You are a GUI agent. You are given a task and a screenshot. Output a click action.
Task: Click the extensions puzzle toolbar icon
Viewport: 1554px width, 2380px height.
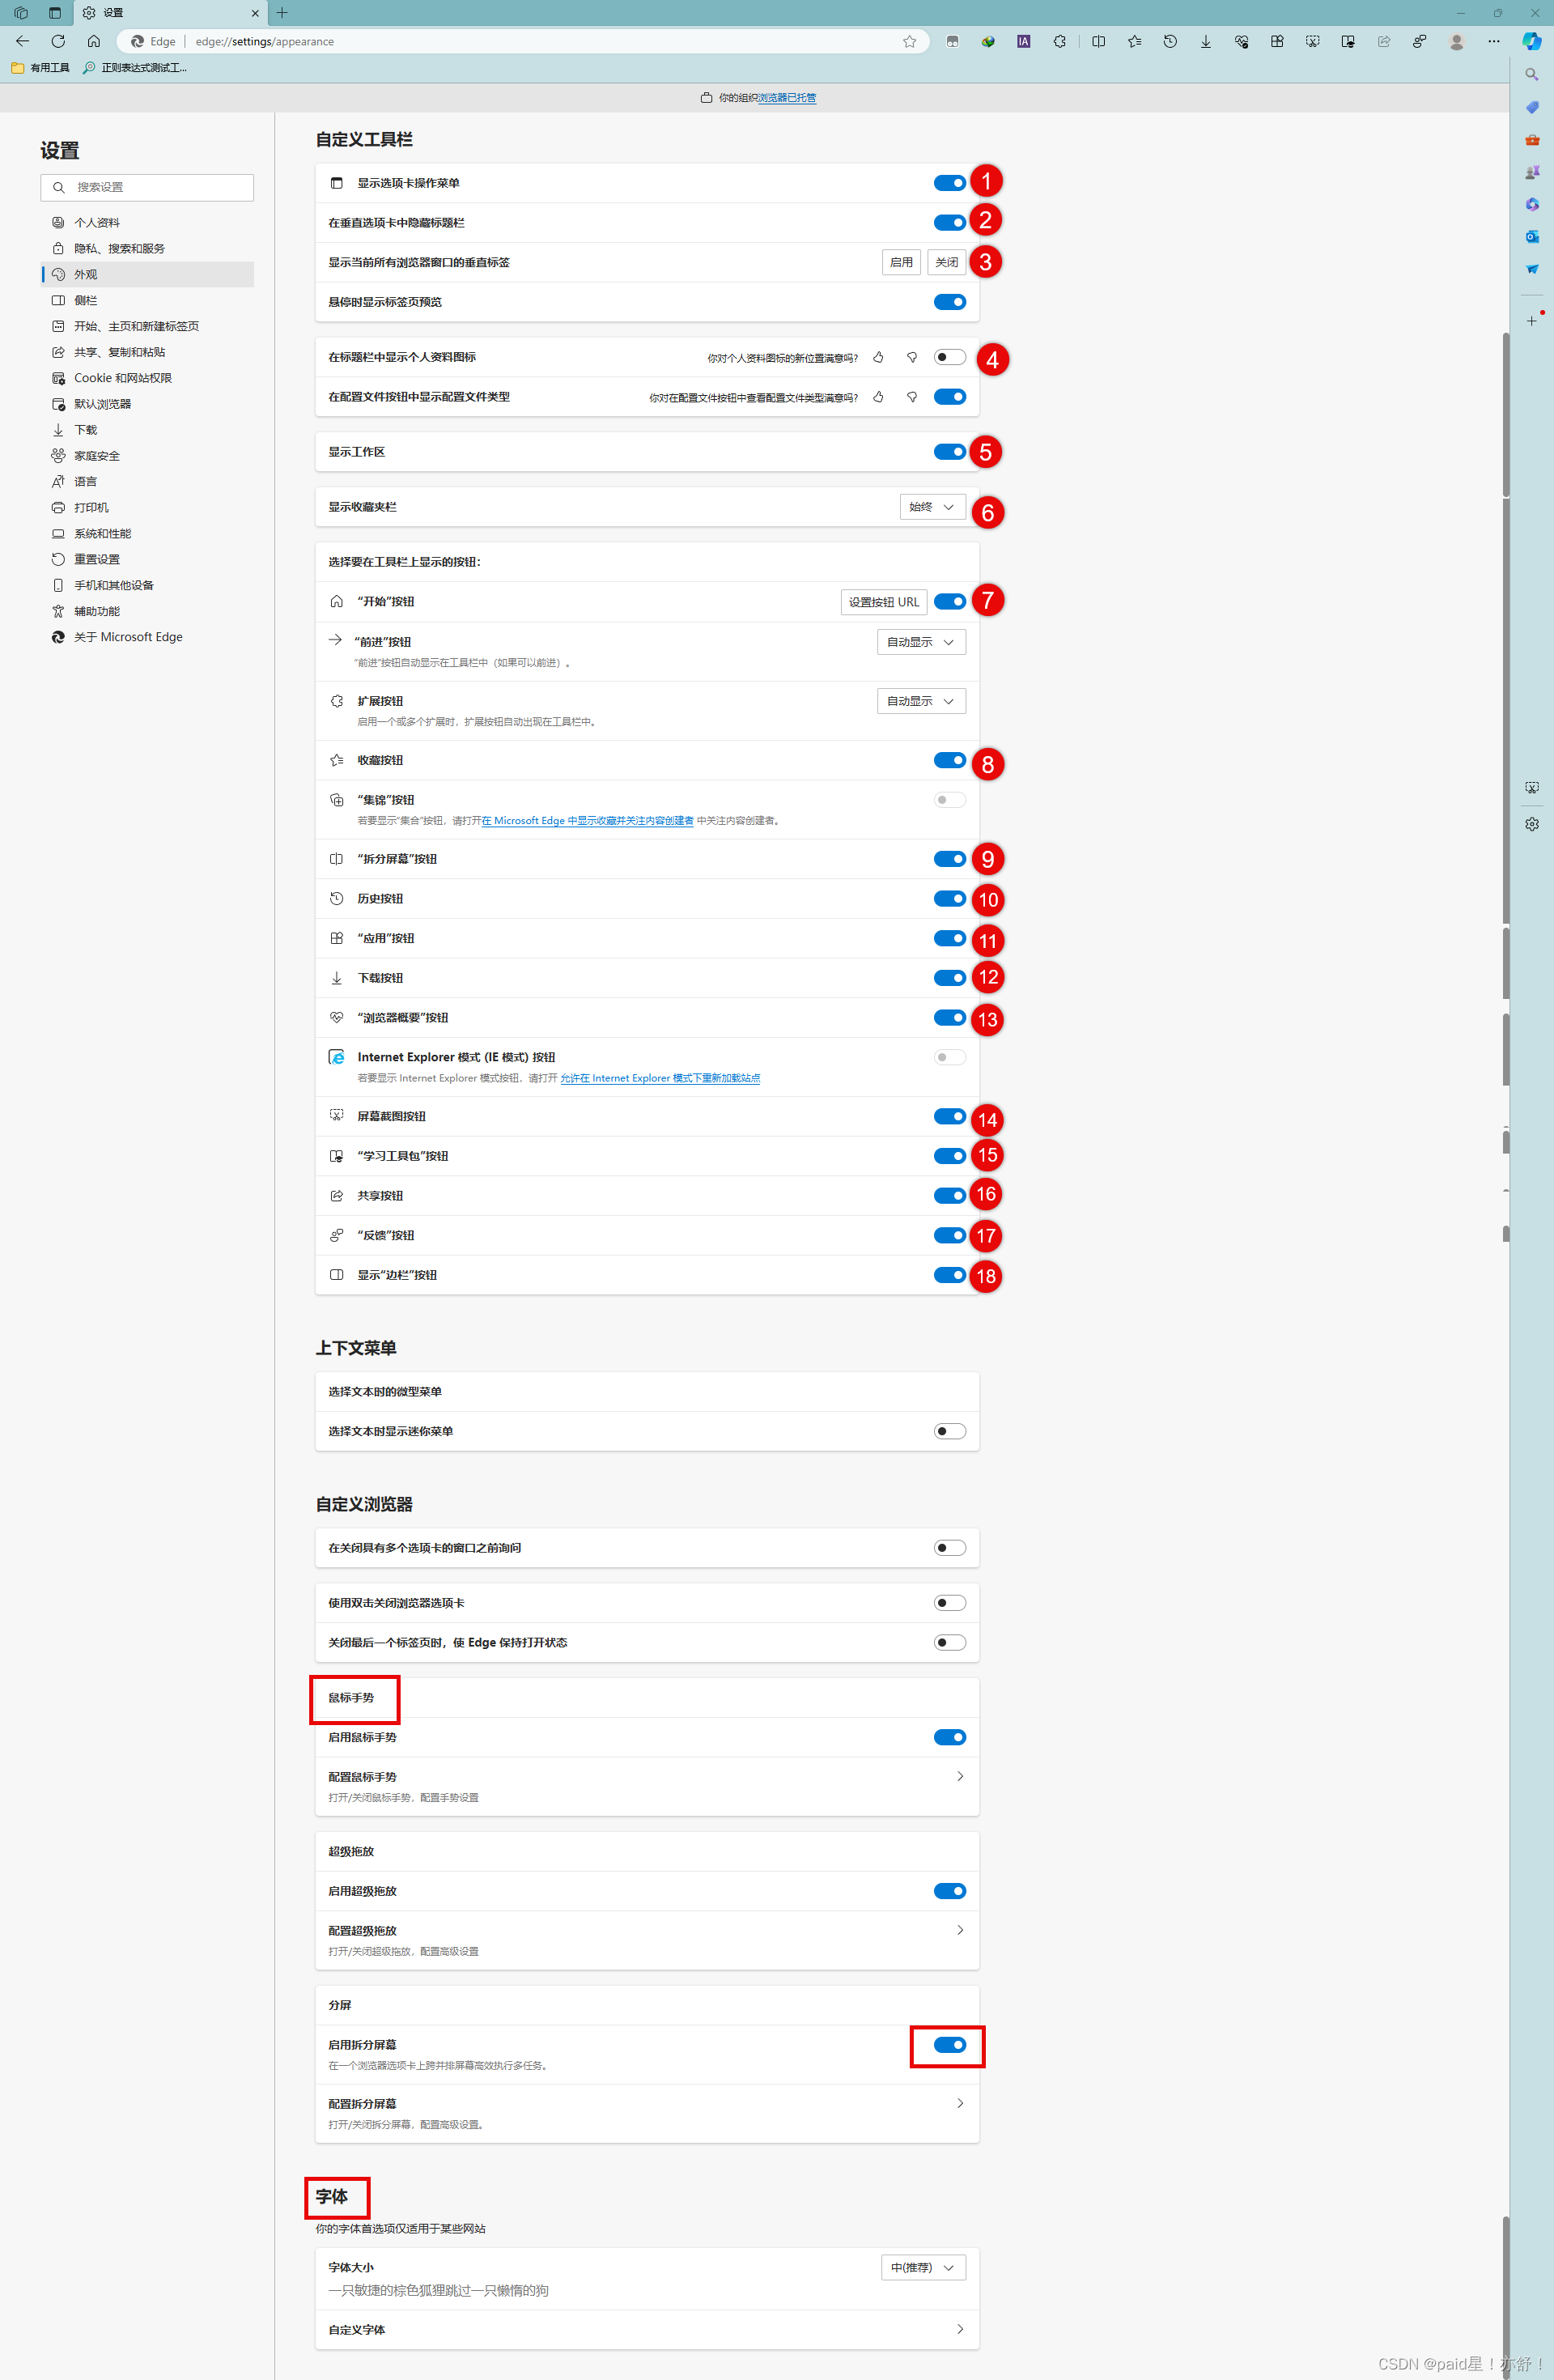coord(1059,41)
